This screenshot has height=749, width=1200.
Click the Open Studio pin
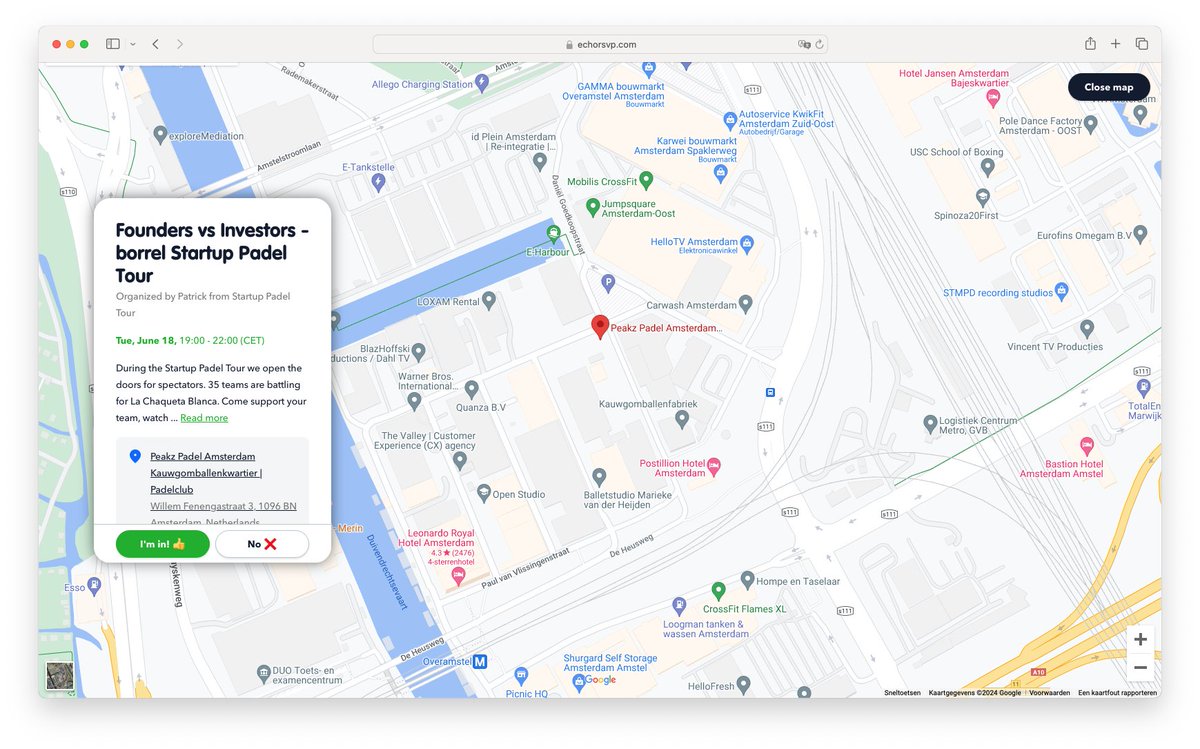[x=484, y=492]
